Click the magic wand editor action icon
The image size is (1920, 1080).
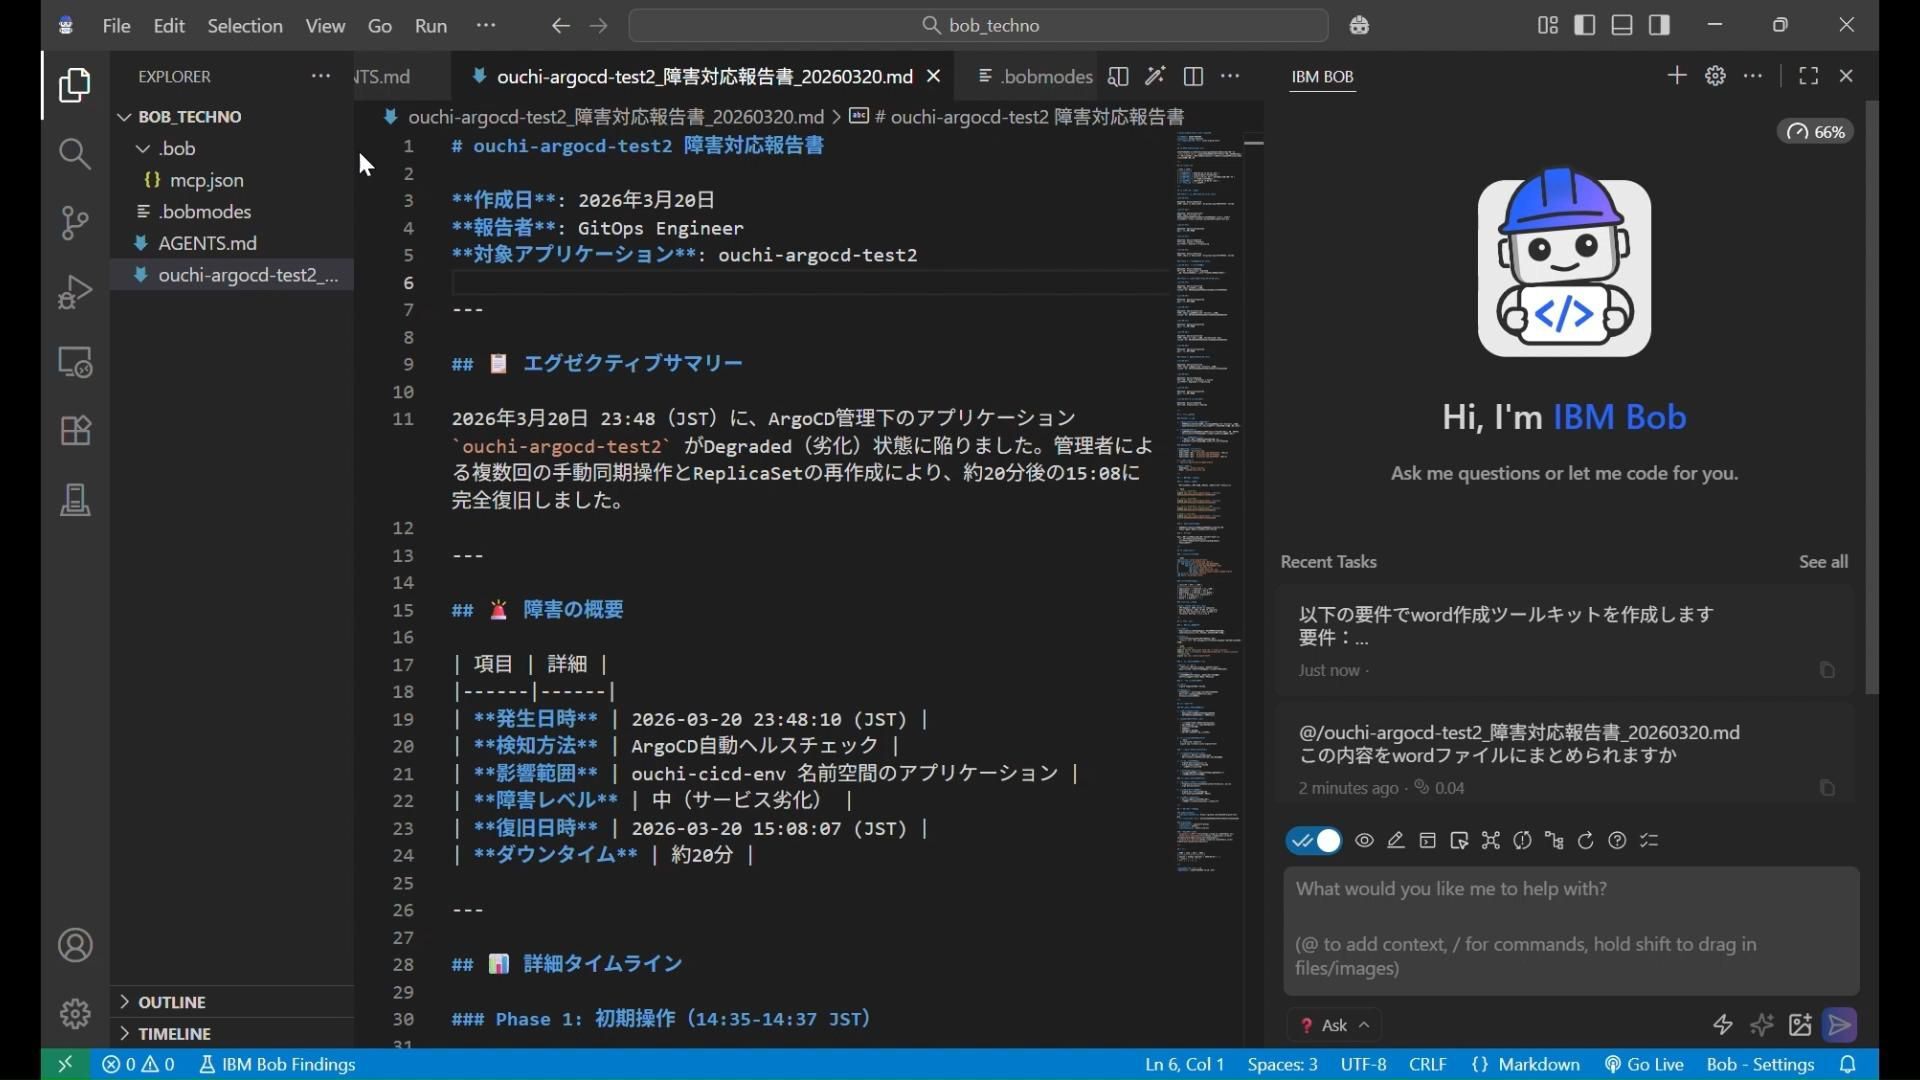[x=1155, y=76]
